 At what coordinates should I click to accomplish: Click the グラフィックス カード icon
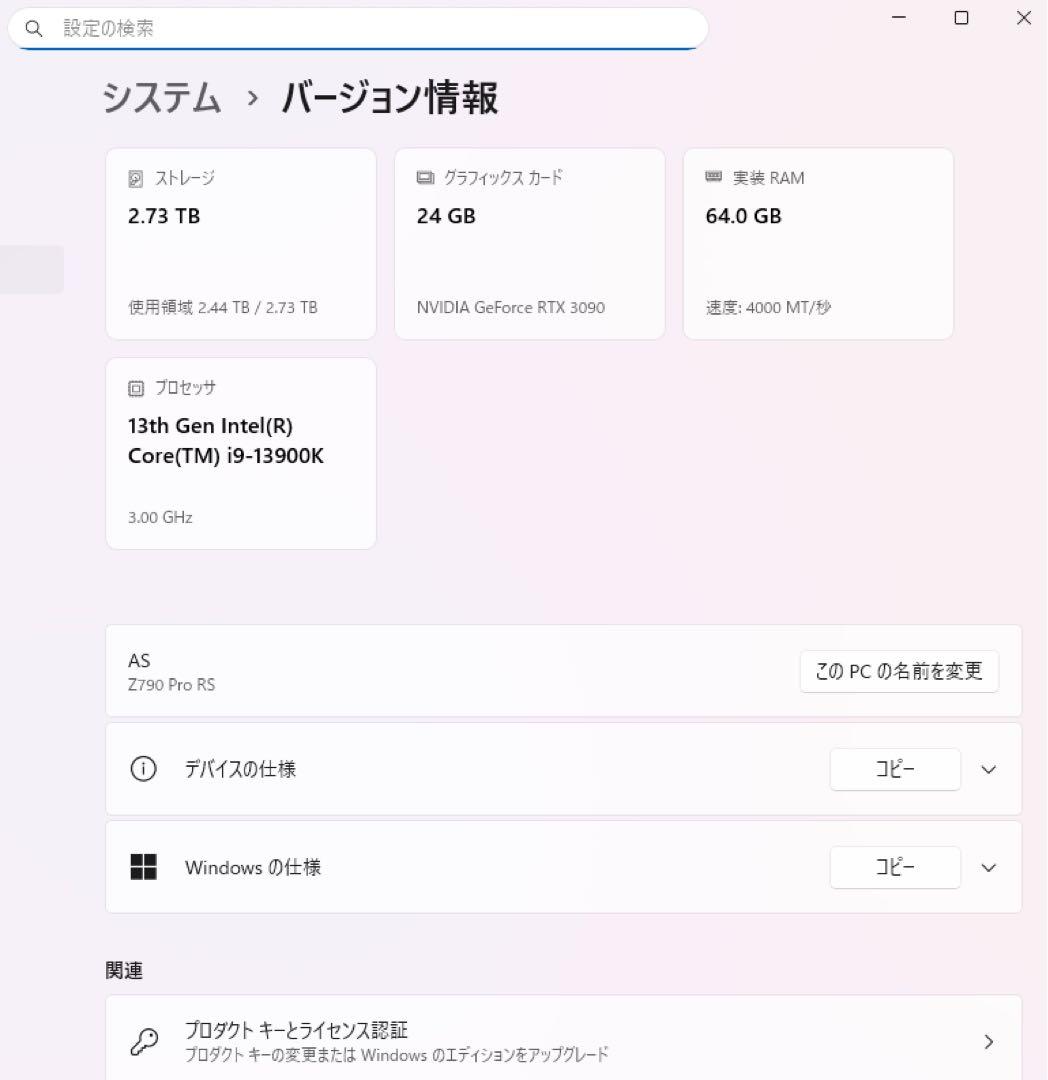[x=424, y=177]
